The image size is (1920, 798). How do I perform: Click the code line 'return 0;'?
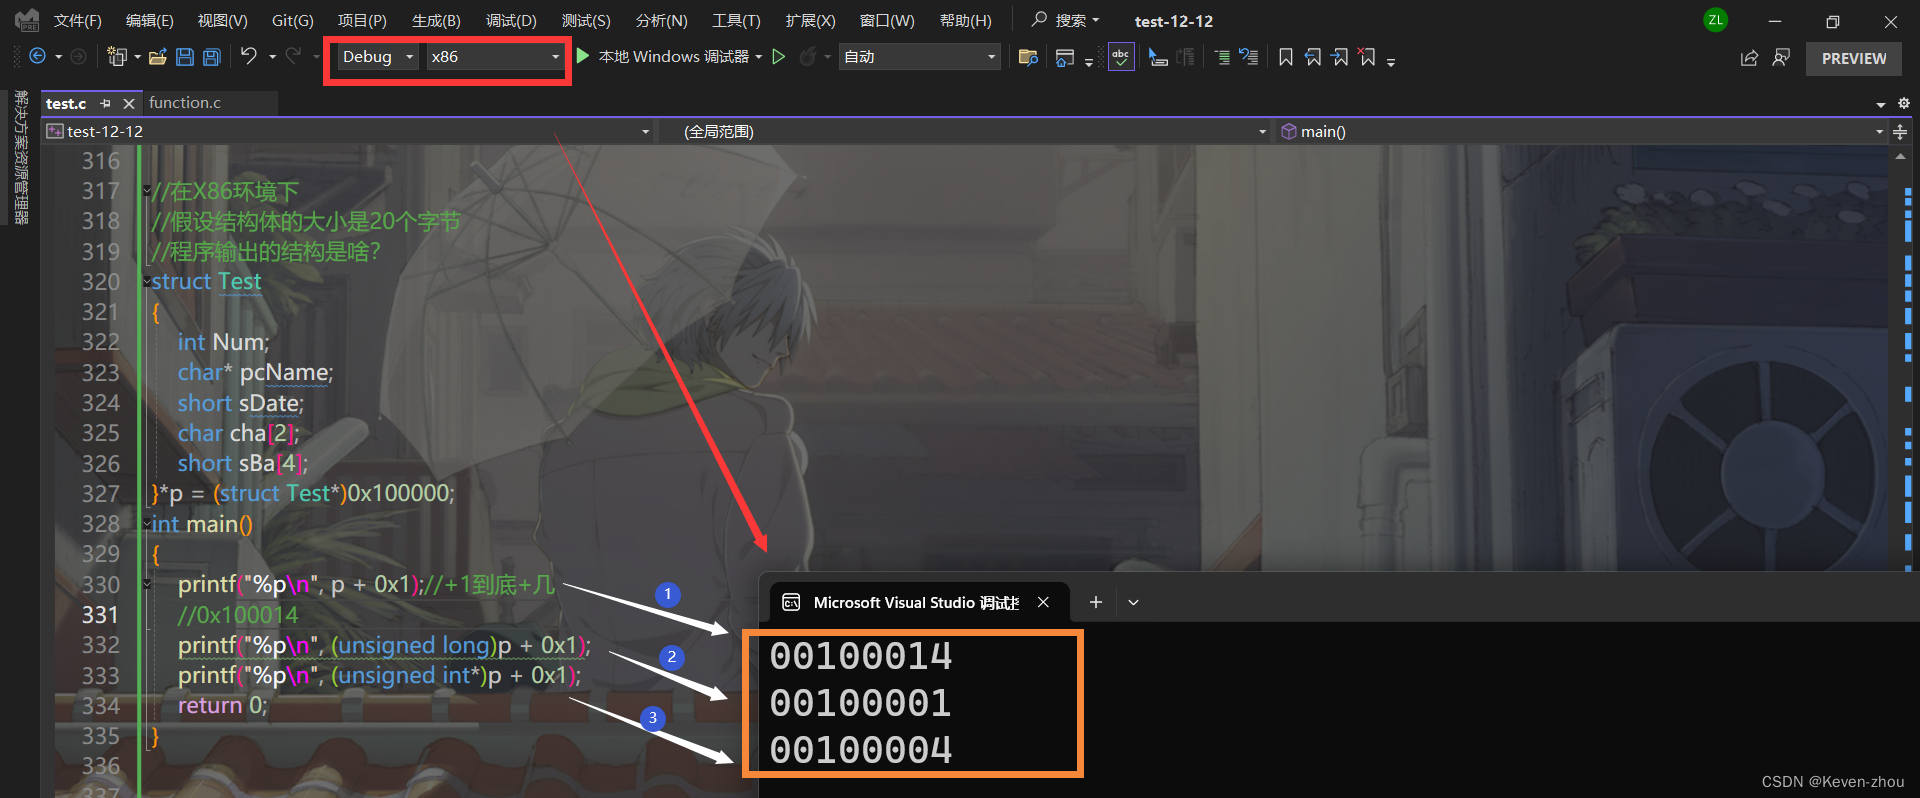(x=222, y=706)
